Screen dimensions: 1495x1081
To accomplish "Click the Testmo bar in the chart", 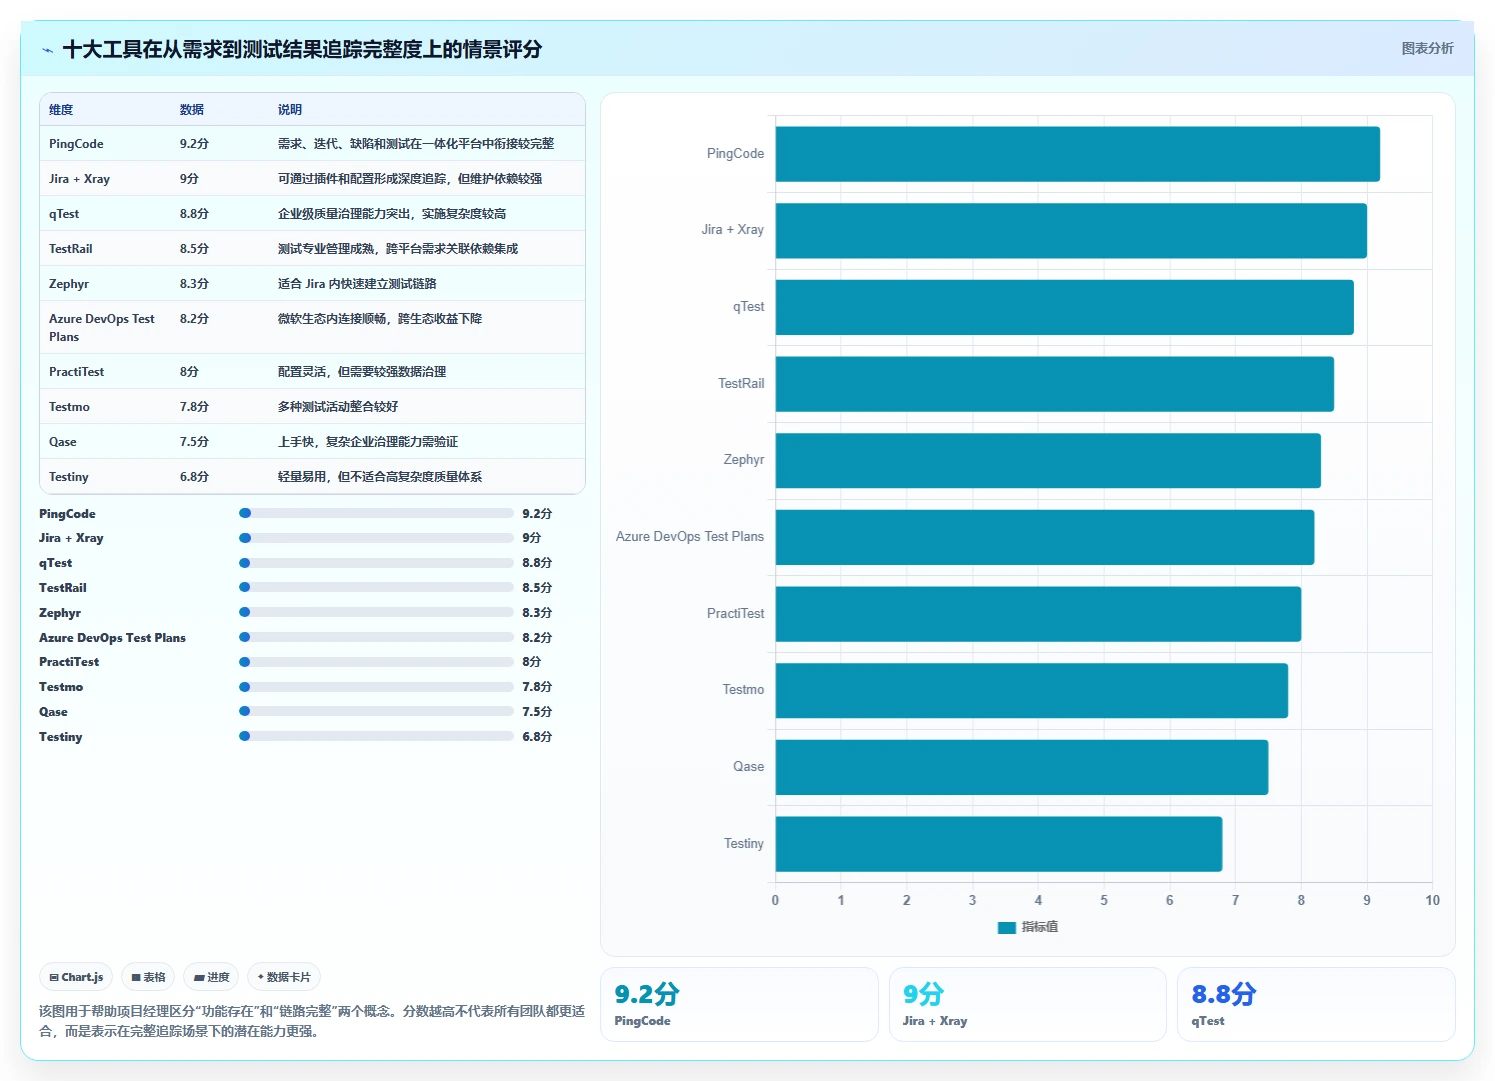I will 1031,691.
